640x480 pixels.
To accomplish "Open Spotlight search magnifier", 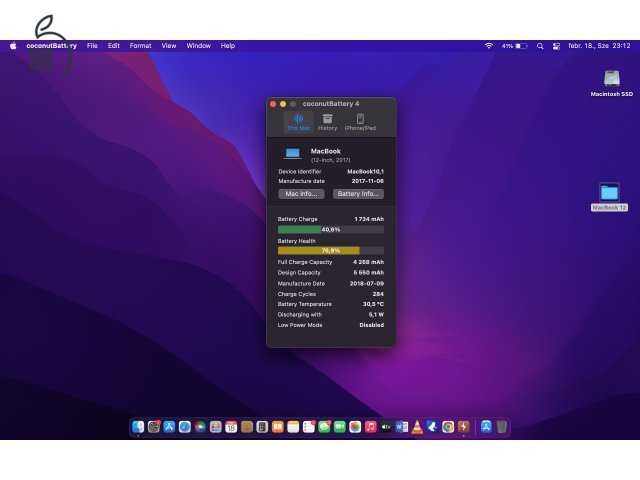I will [540, 46].
